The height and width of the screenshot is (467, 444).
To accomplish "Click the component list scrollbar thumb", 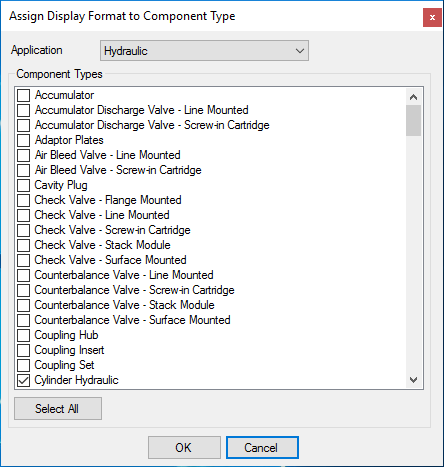I will pos(413,120).
